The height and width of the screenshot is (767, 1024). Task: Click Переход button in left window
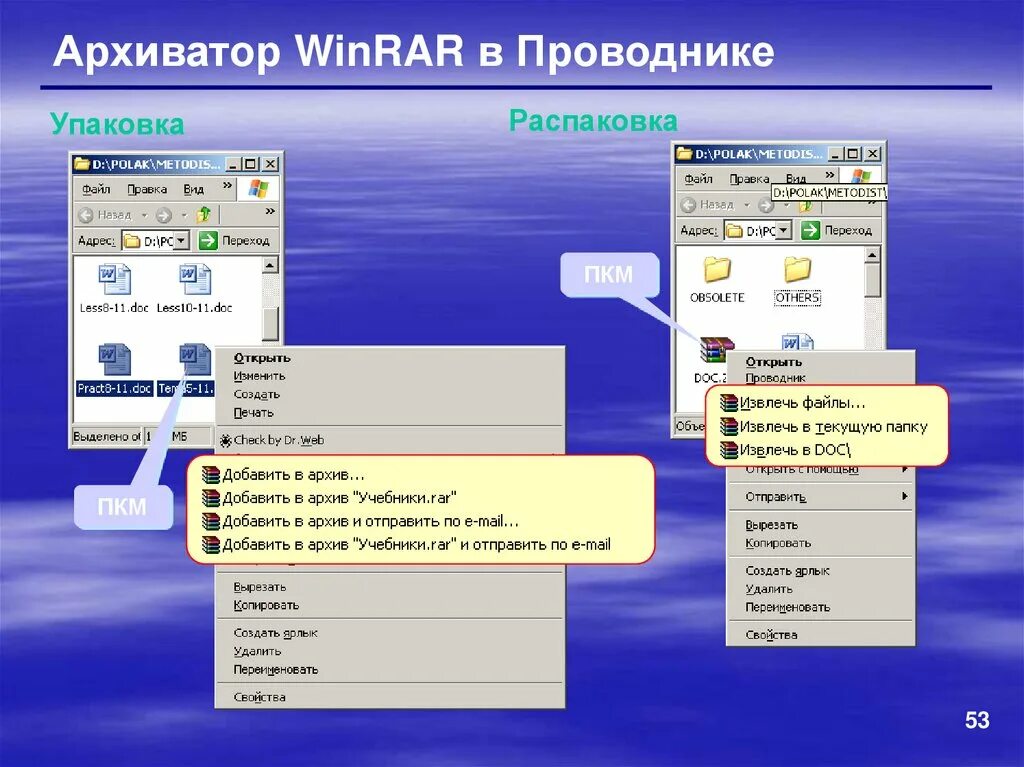pos(234,240)
